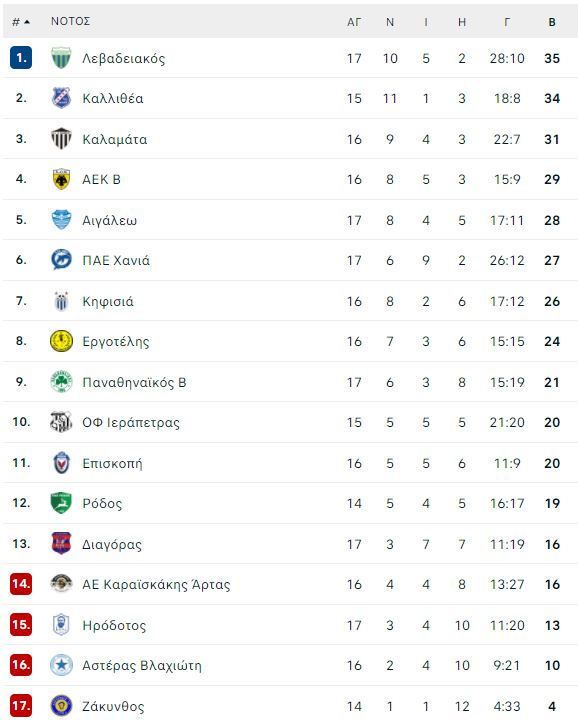Viewport: 578px width, 720px height.
Task: Click the Γ goals column header
Action: point(507,22)
